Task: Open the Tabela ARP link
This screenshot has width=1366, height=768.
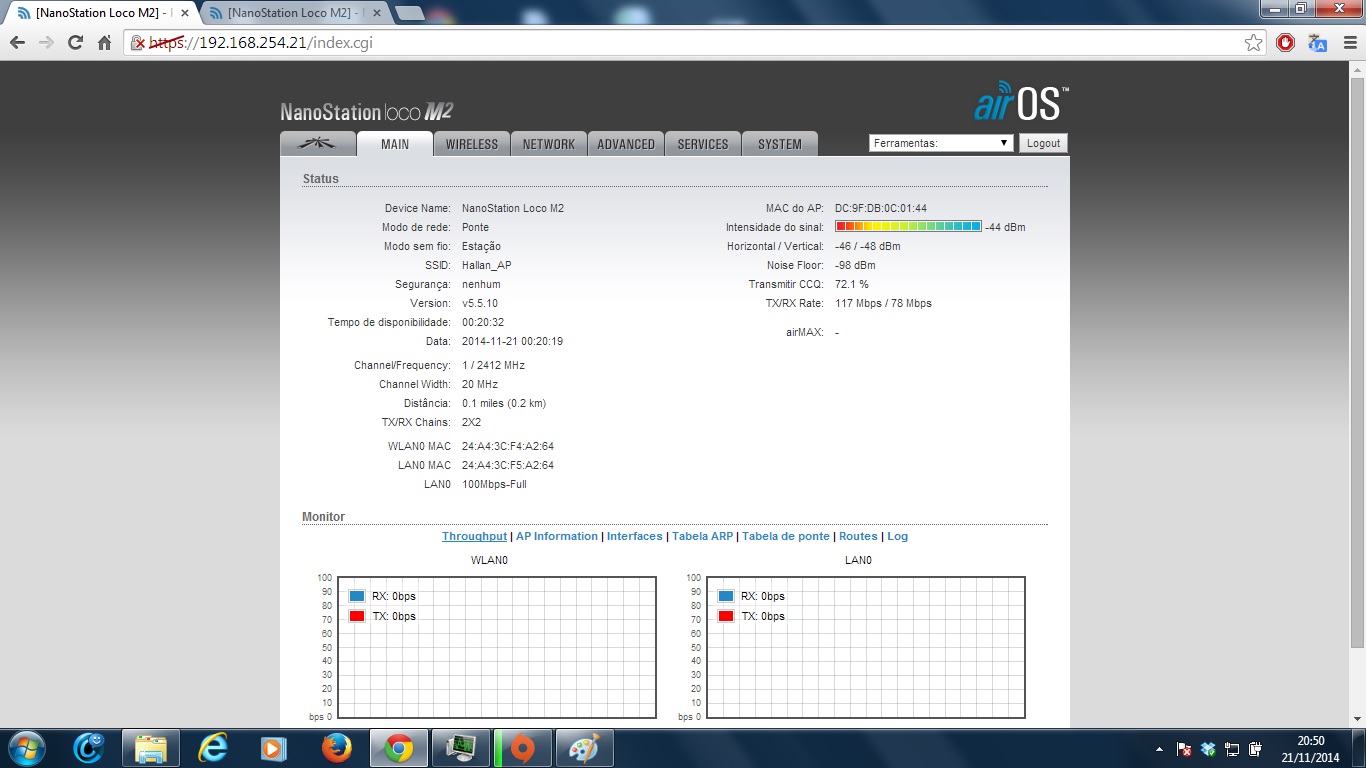Action: tap(703, 536)
